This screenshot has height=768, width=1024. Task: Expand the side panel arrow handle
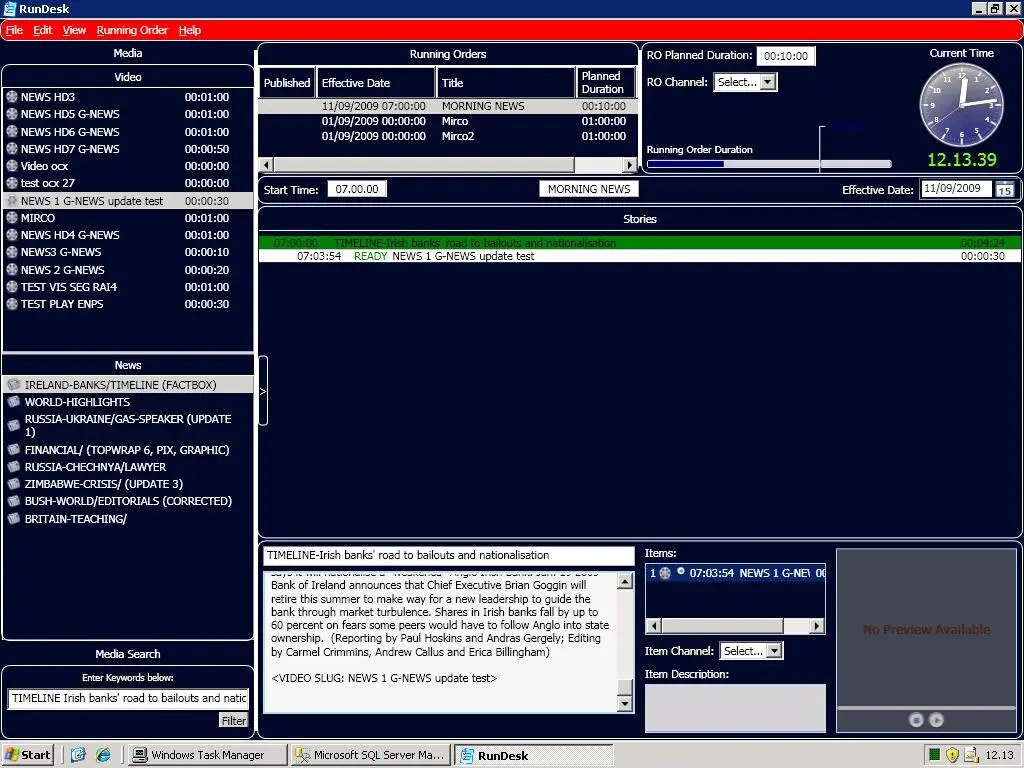pos(263,391)
